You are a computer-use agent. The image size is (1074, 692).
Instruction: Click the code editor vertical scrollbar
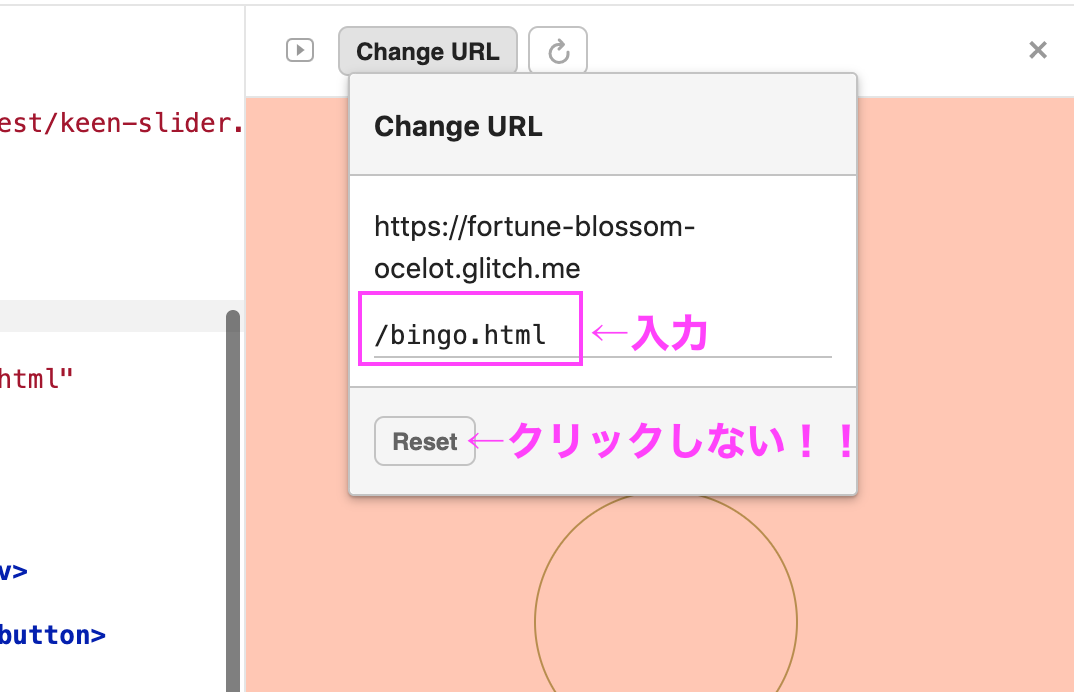point(233,500)
